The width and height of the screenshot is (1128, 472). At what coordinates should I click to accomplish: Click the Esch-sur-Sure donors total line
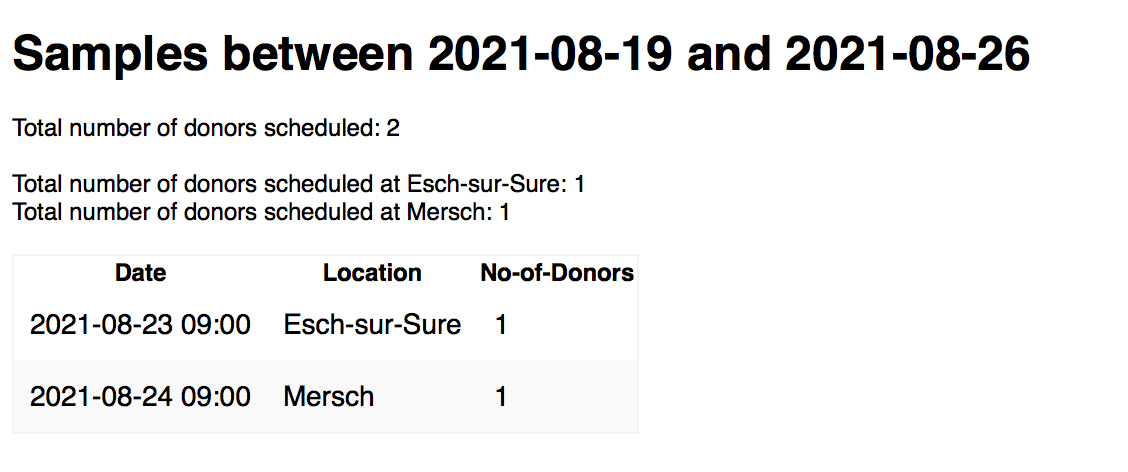(x=298, y=185)
